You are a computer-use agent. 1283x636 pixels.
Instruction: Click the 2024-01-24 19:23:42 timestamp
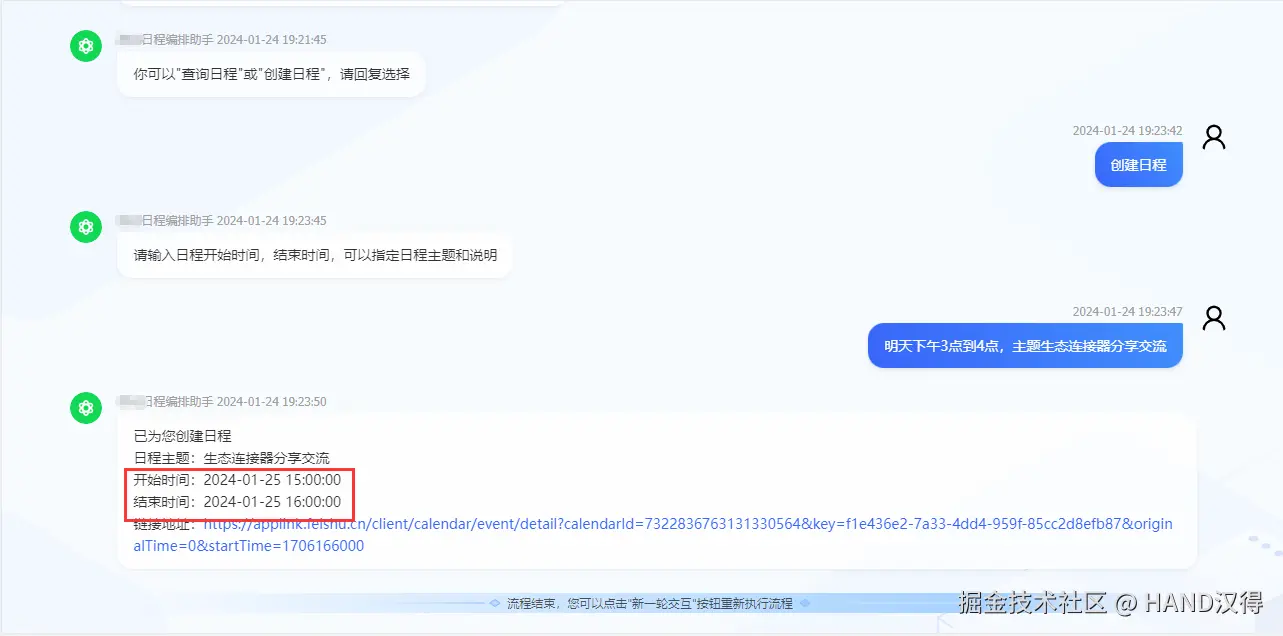pyautogui.click(x=1127, y=131)
